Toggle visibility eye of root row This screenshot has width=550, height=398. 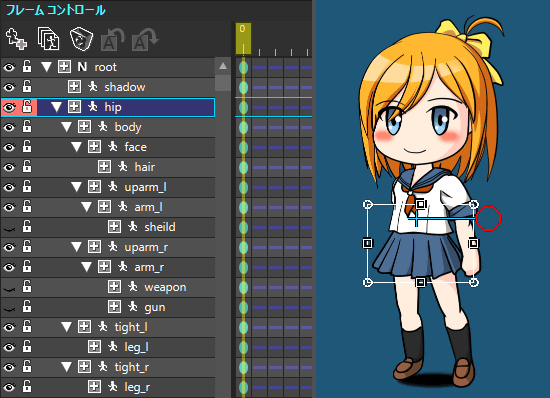tap(9, 67)
